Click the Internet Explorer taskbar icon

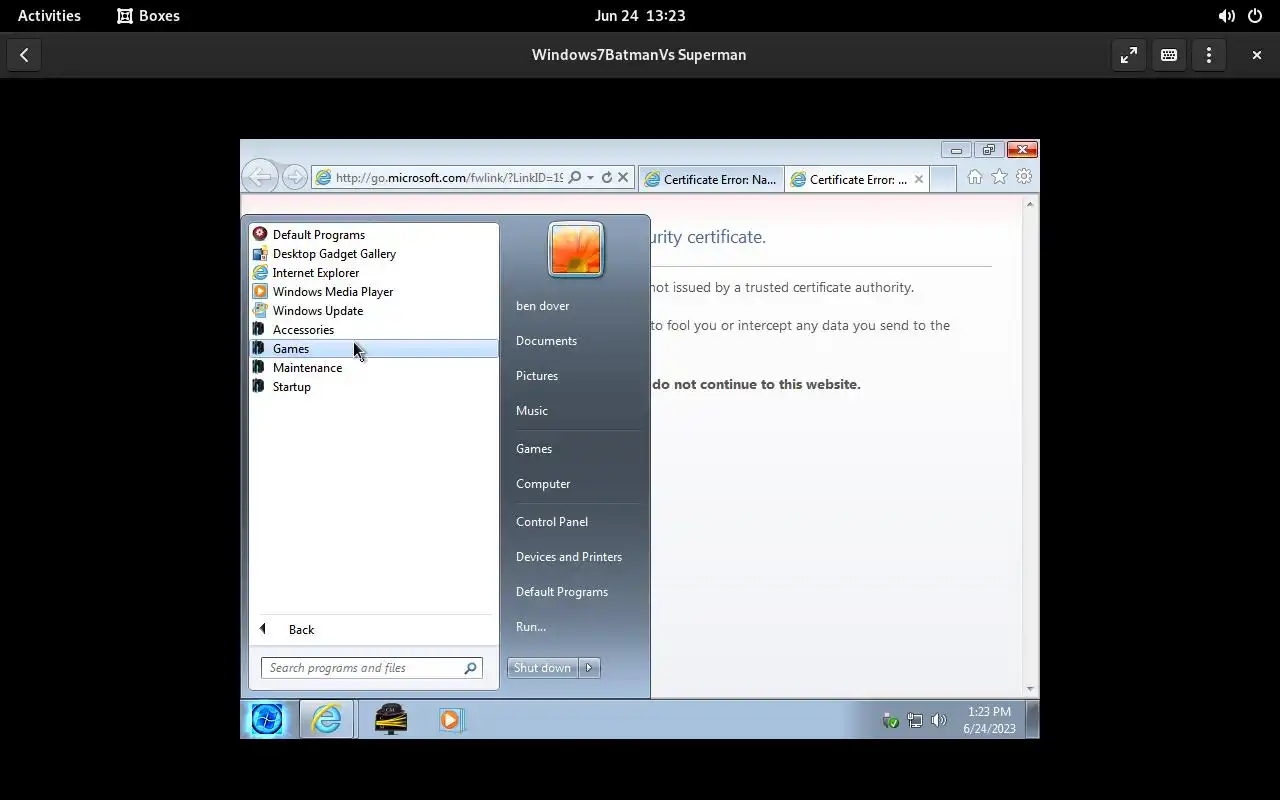click(327, 719)
